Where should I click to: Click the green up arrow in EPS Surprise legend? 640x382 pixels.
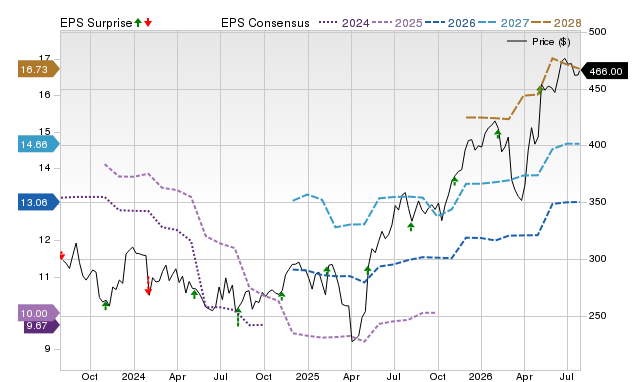[x=138, y=22]
